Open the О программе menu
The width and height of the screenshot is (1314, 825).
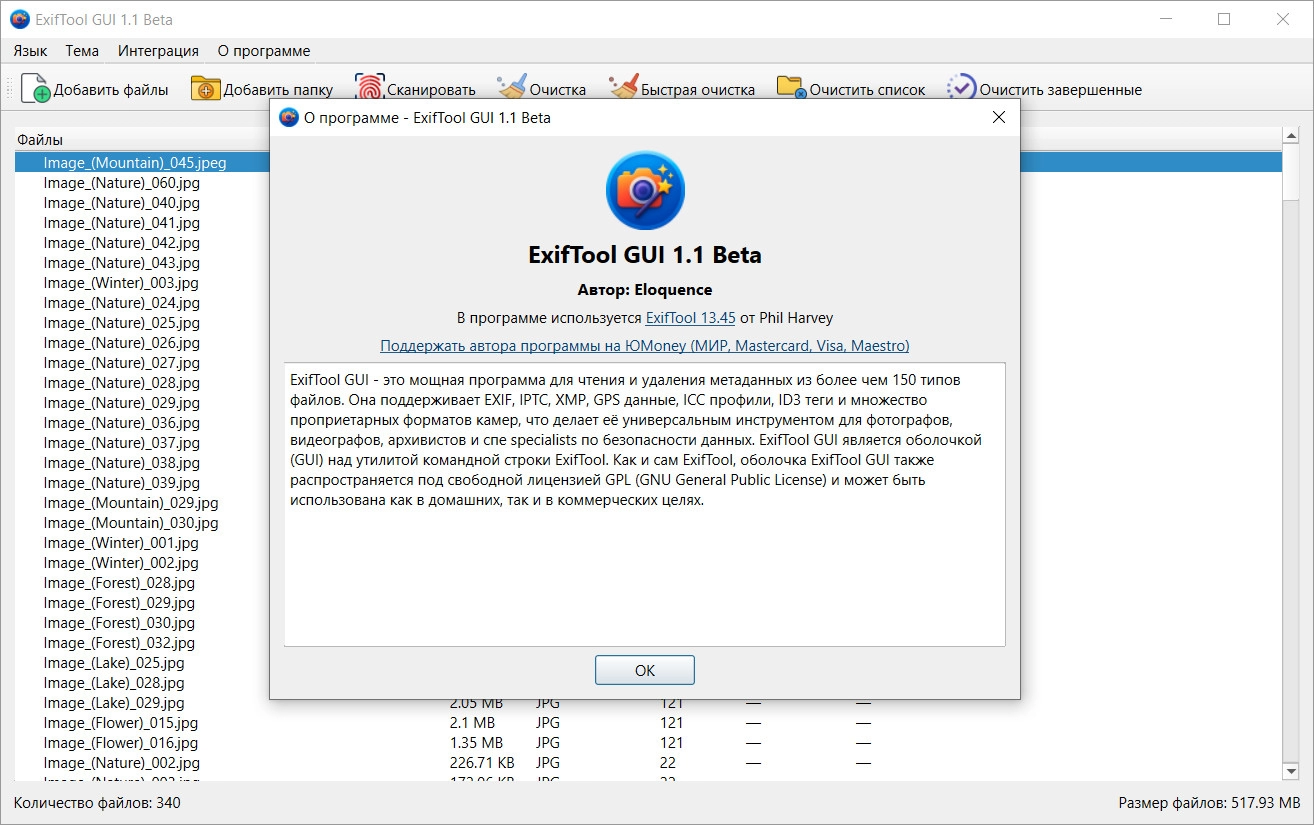(264, 51)
